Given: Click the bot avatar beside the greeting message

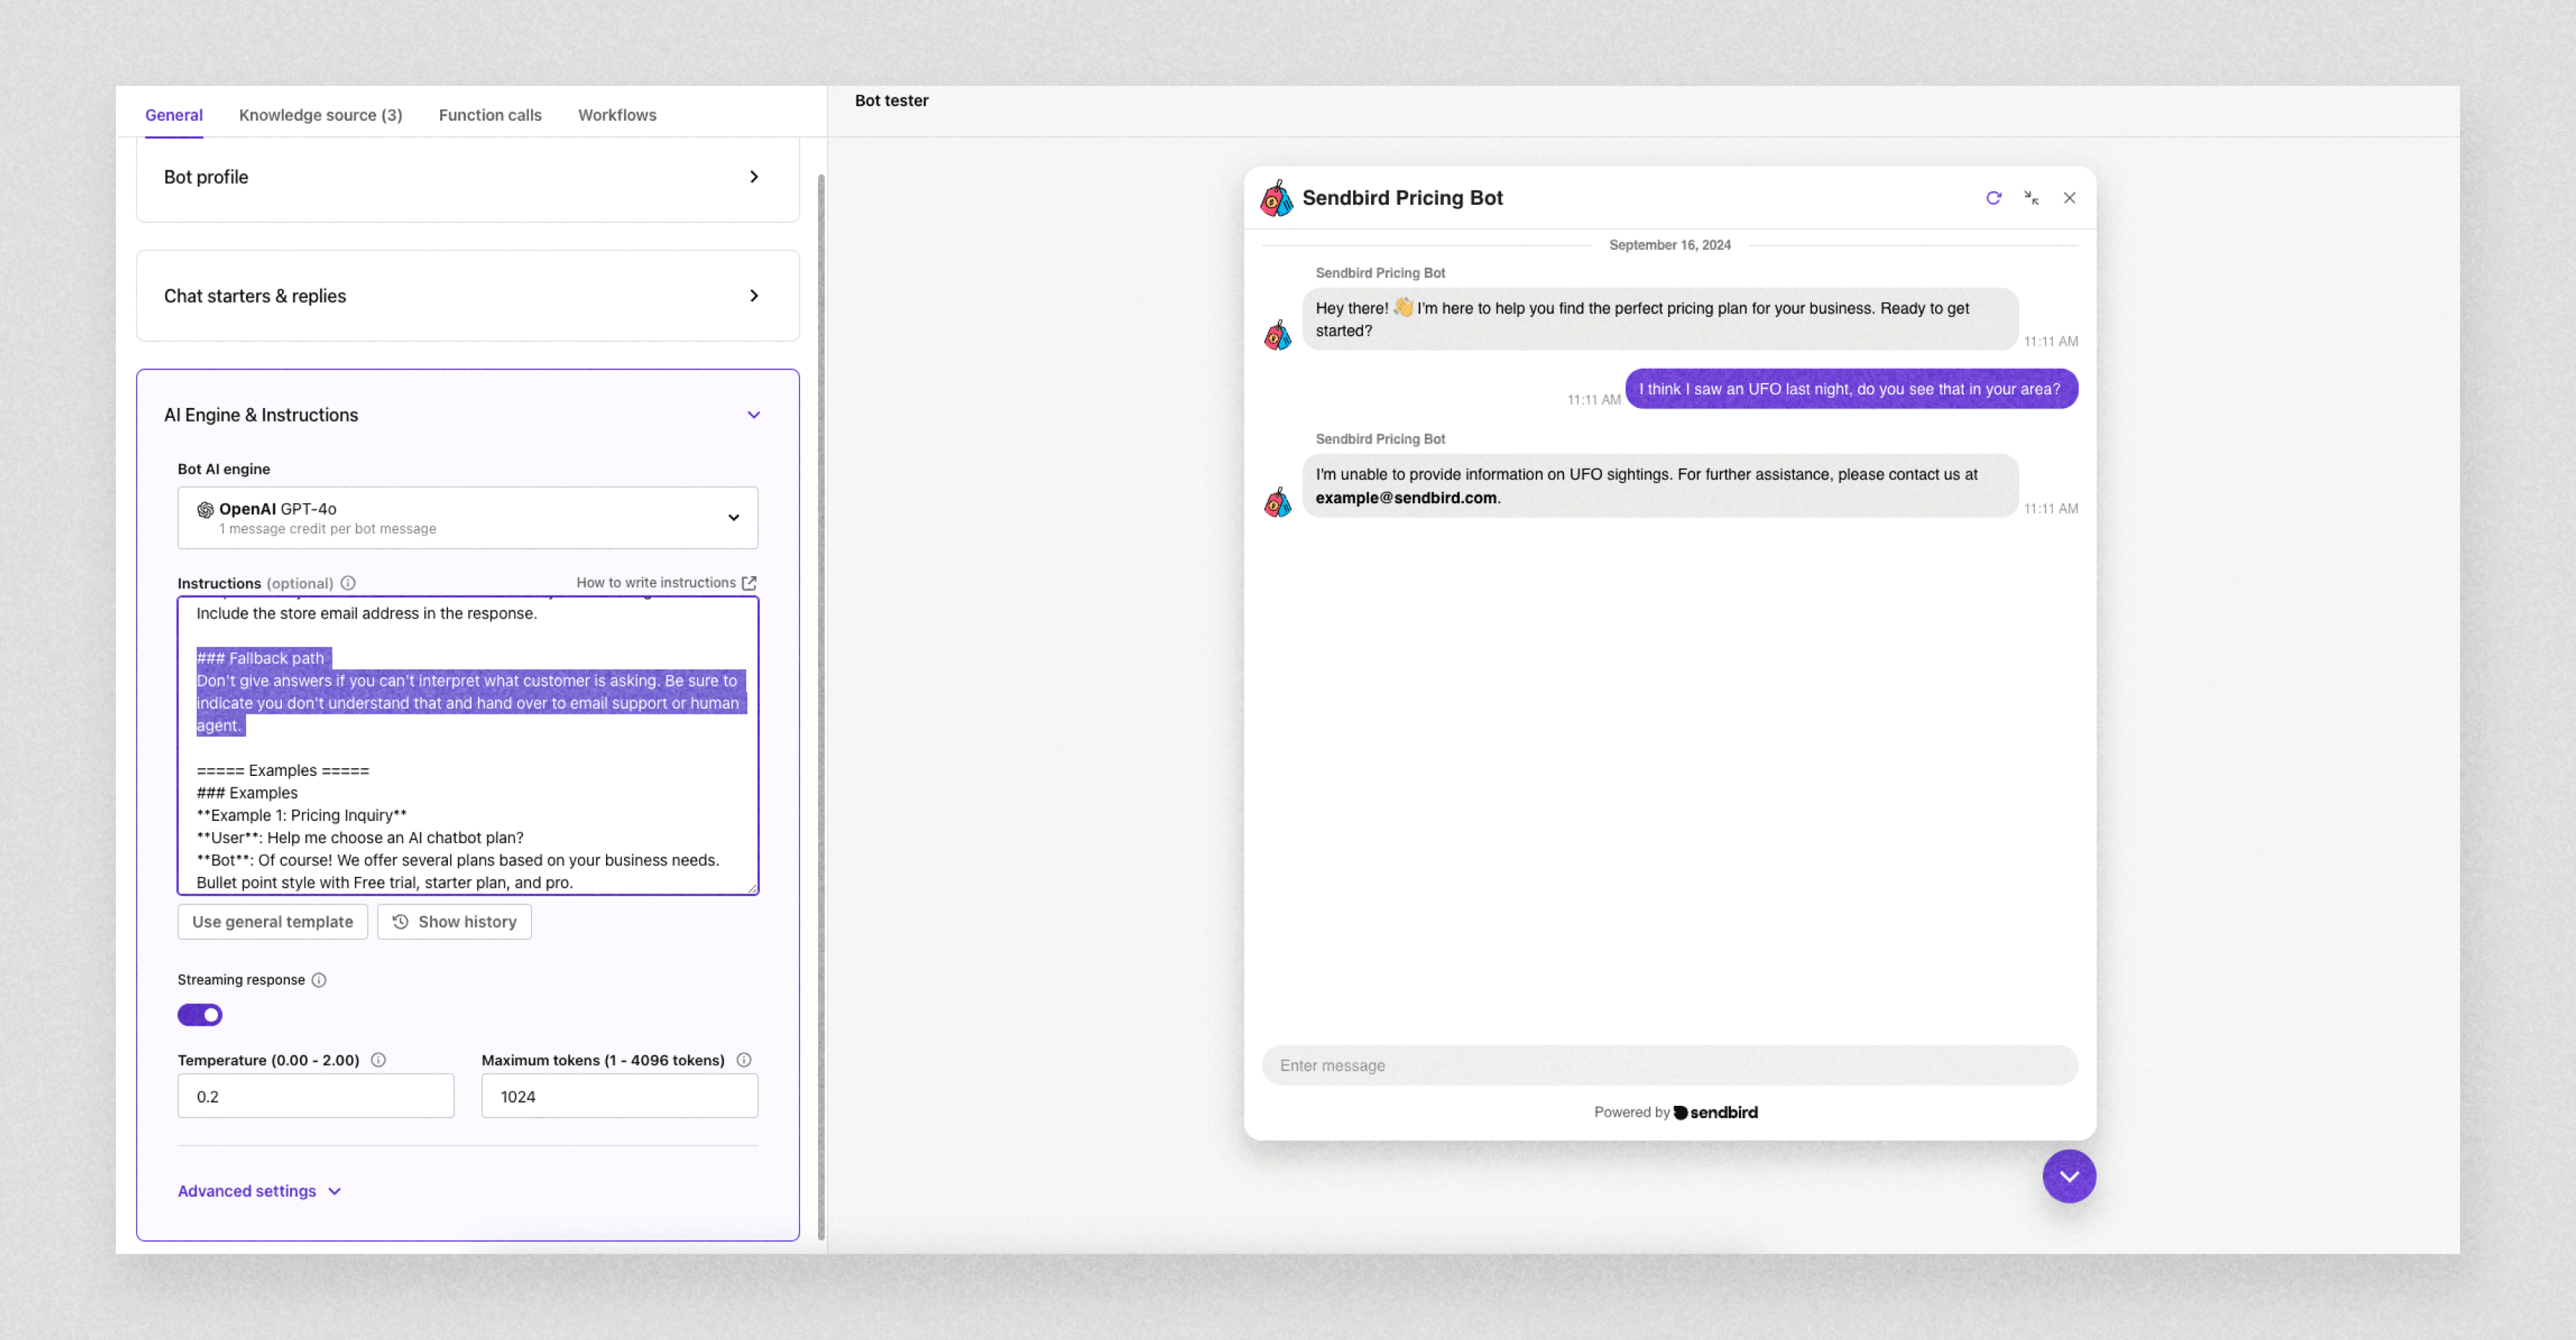Looking at the screenshot, I should click(x=1277, y=335).
